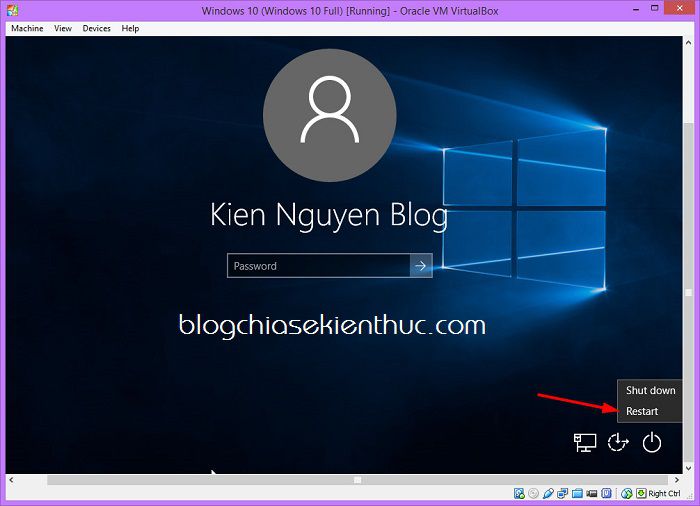Click the Right Ctrl host key label
This screenshot has width=700, height=506.
click(x=664, y=493)
